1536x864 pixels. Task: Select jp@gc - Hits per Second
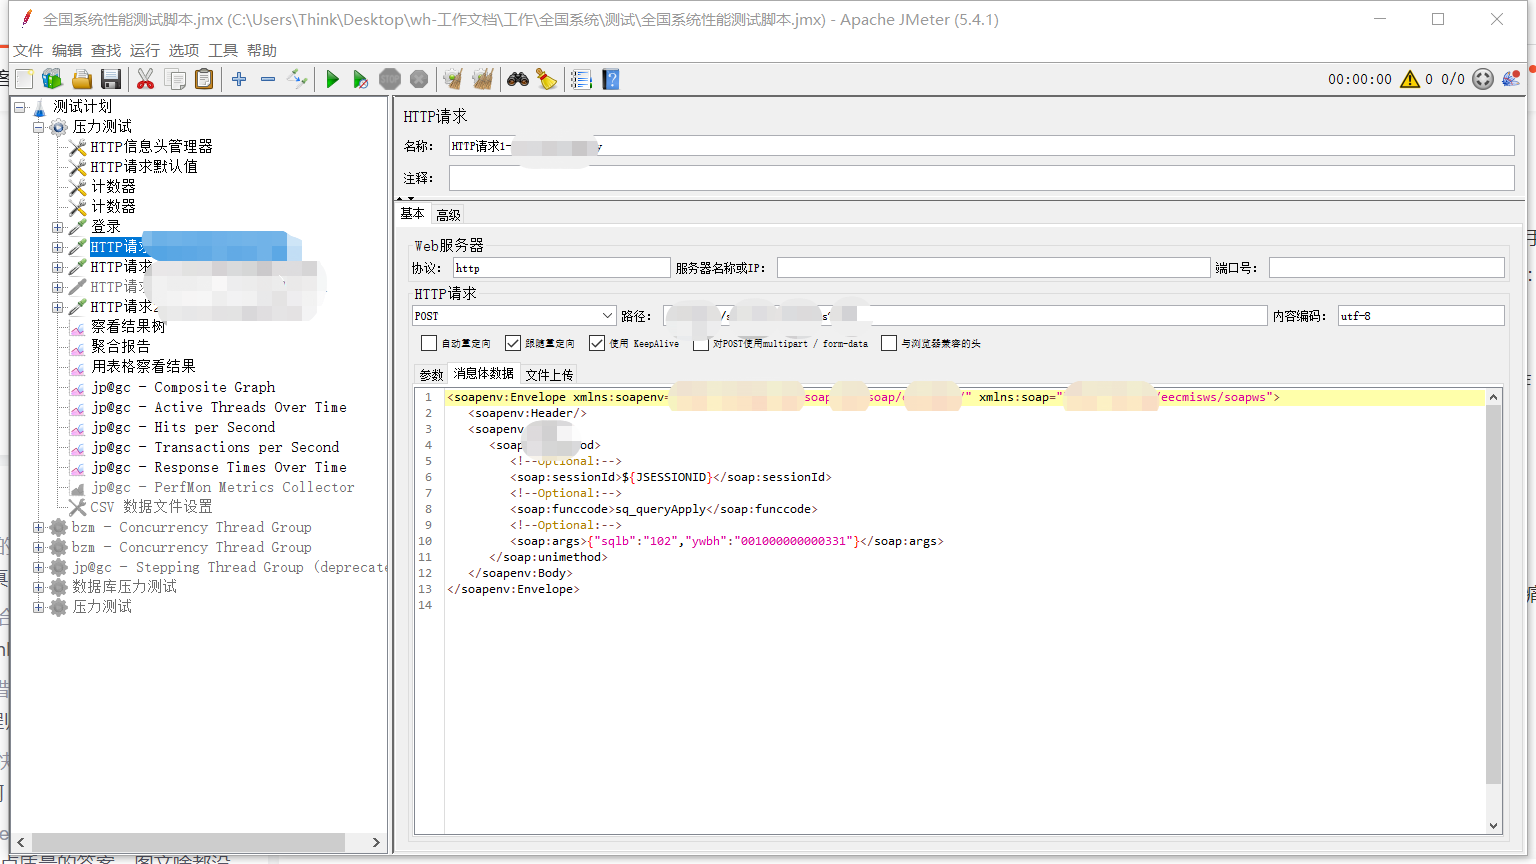183,427
